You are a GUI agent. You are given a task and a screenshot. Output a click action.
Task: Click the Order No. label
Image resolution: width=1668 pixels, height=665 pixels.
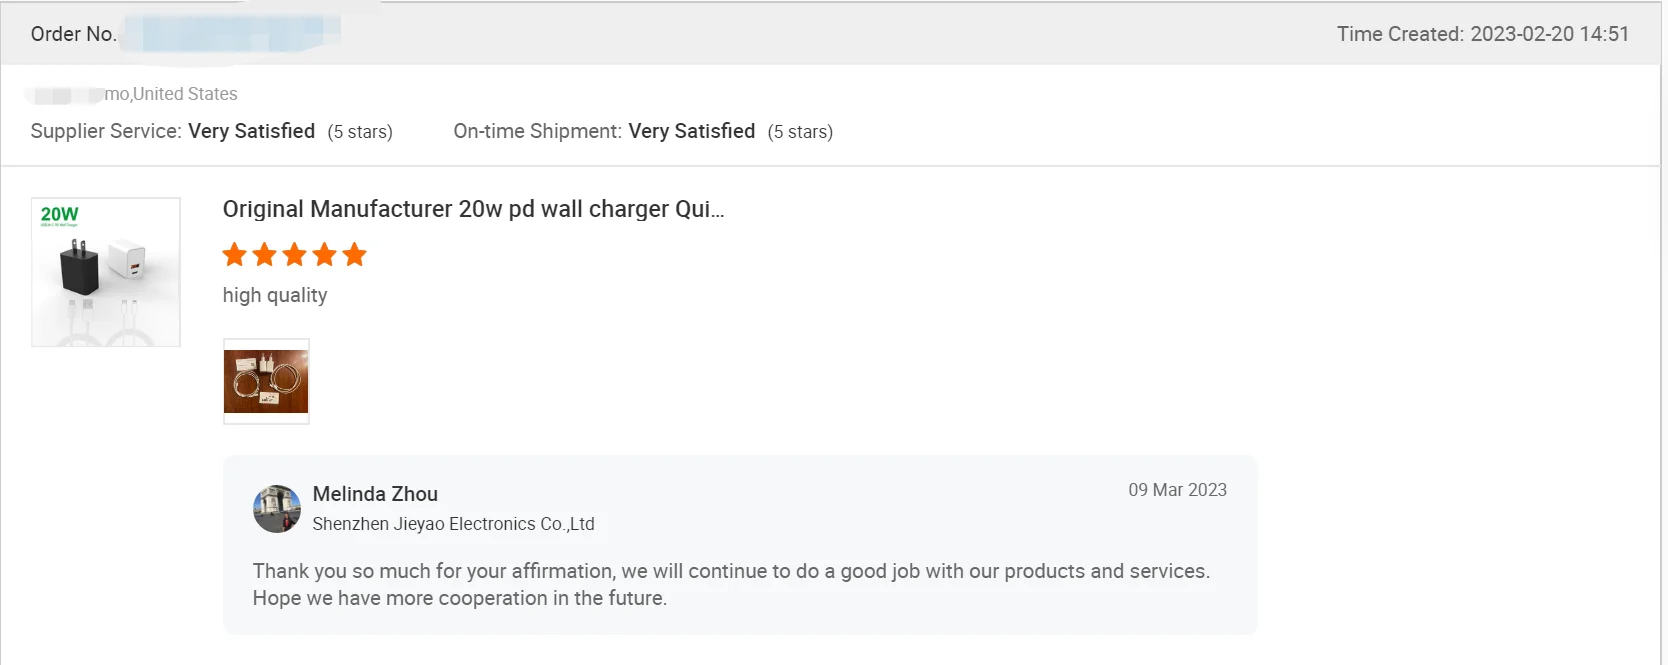point(73,34)
